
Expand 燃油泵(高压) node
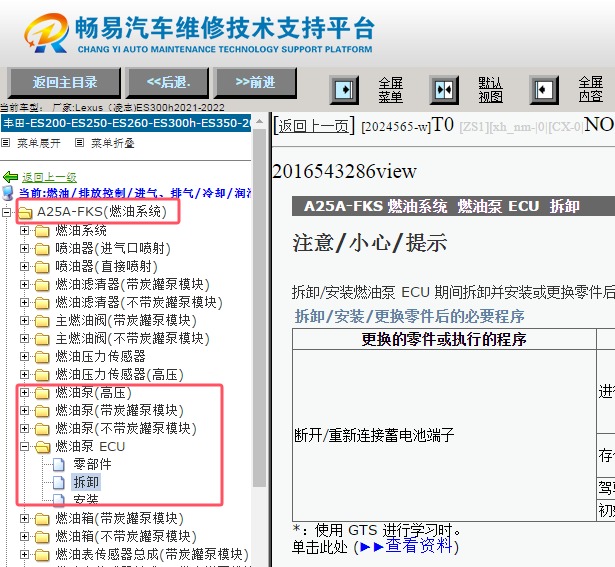(24, 393)
